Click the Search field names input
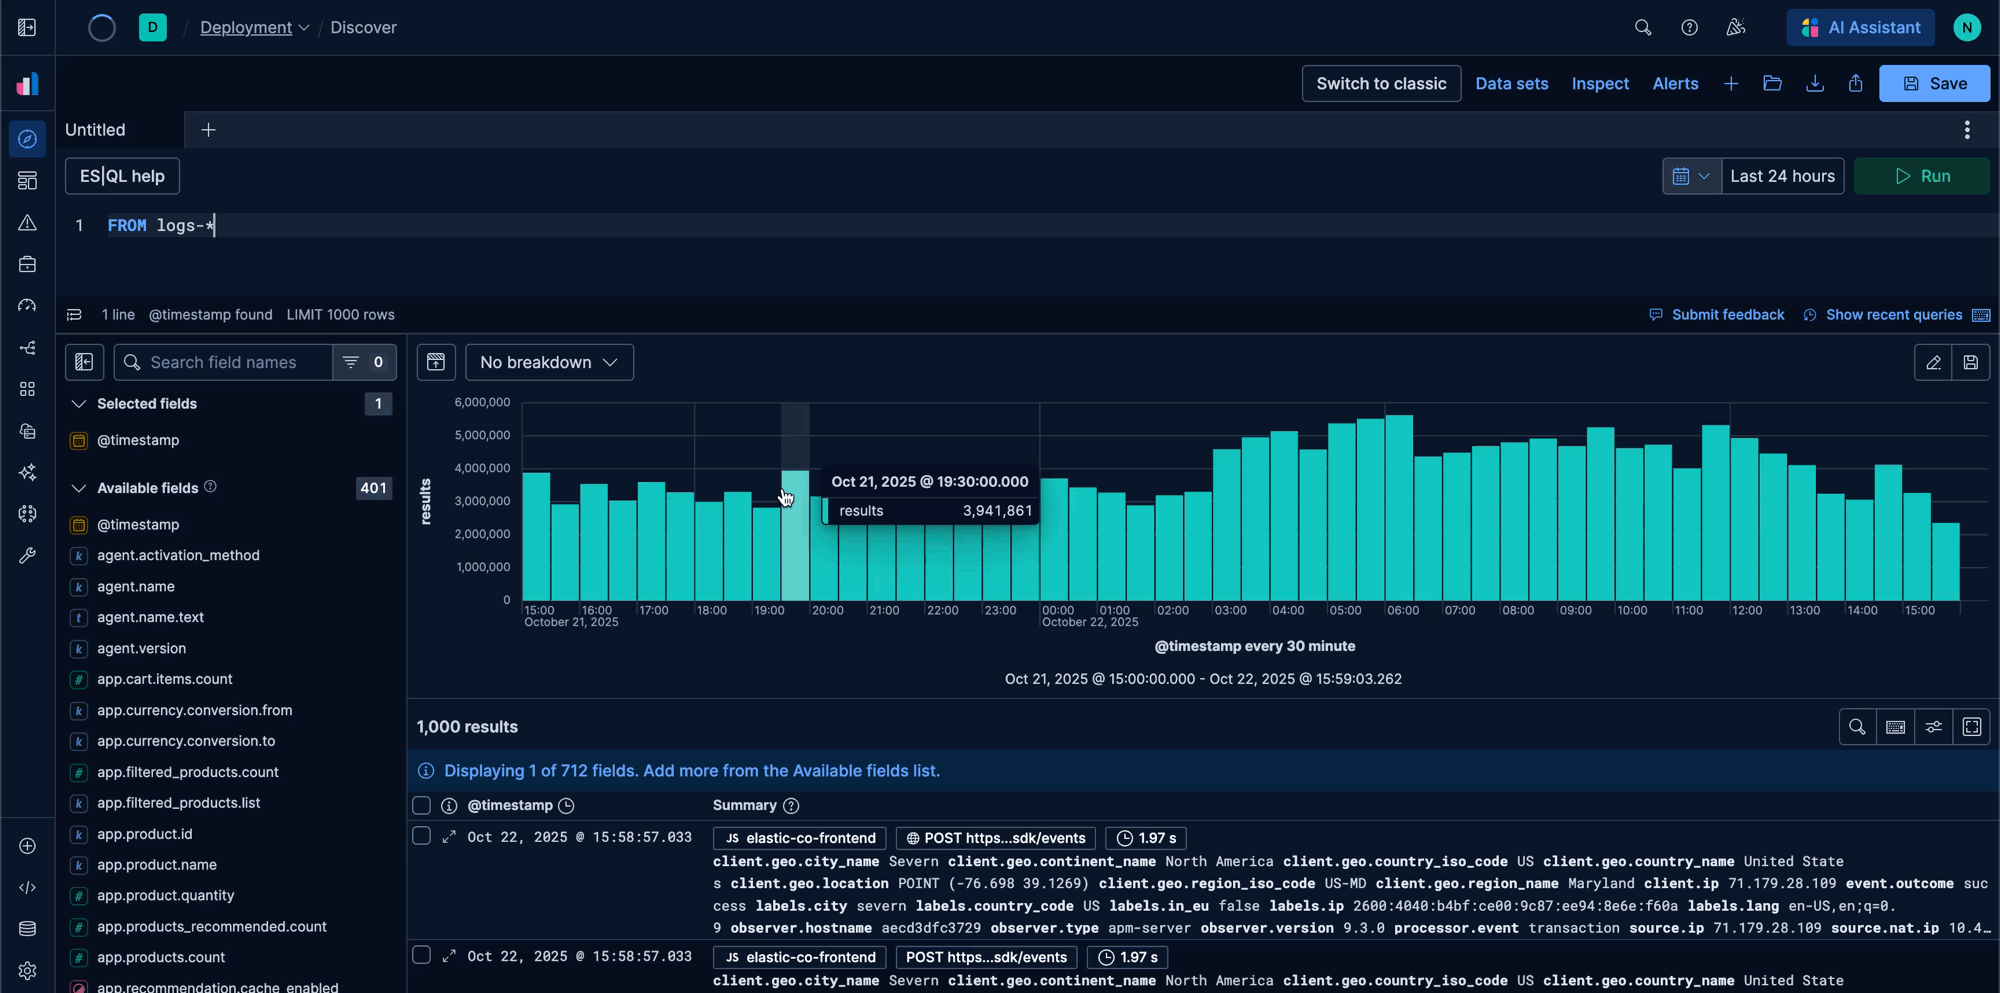Image resolution: width=2000 pixels, height=993 pixels. (235, 363)
